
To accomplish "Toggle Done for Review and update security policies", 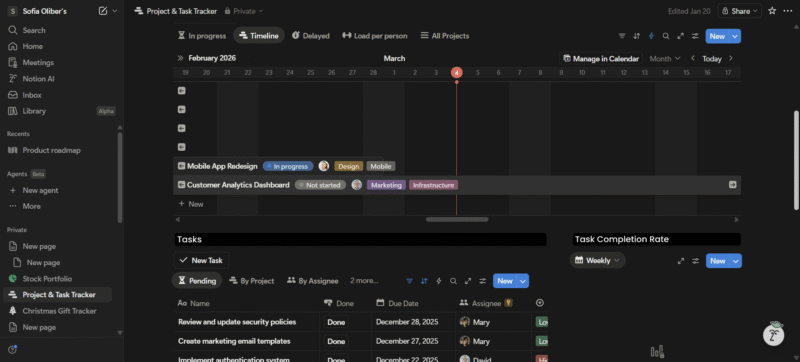I will [336, 322].
